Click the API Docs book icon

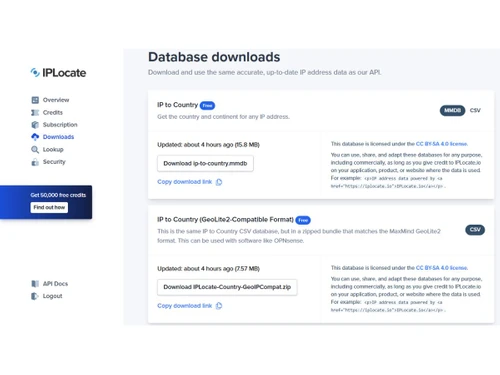pos(35,284)
